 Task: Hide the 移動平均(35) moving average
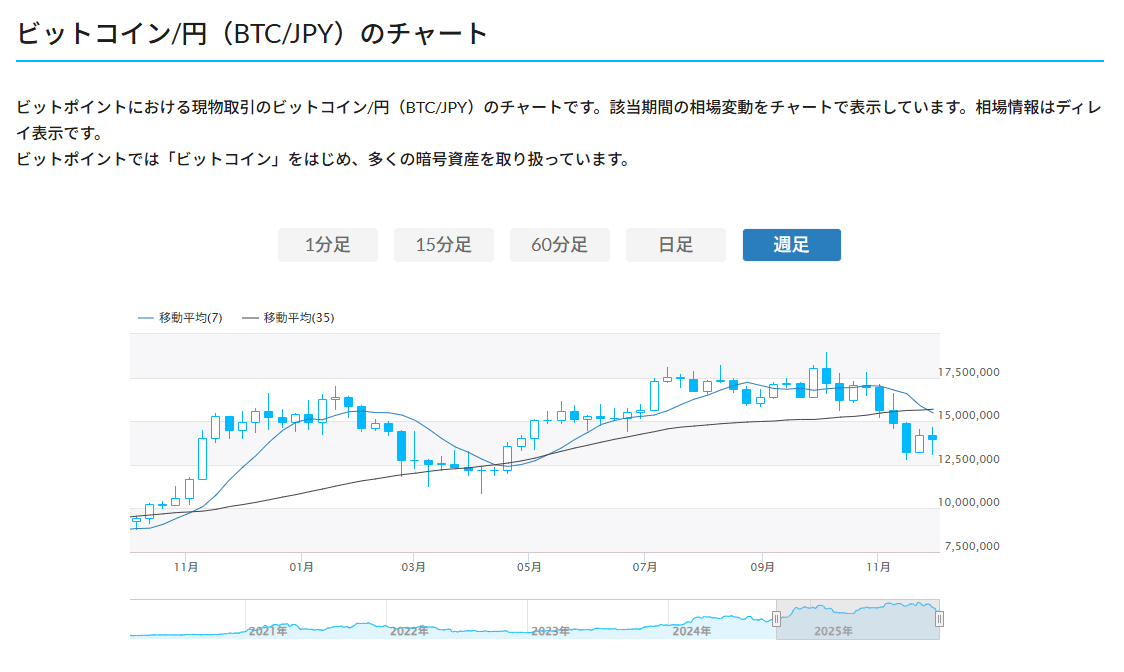point(297,316)
